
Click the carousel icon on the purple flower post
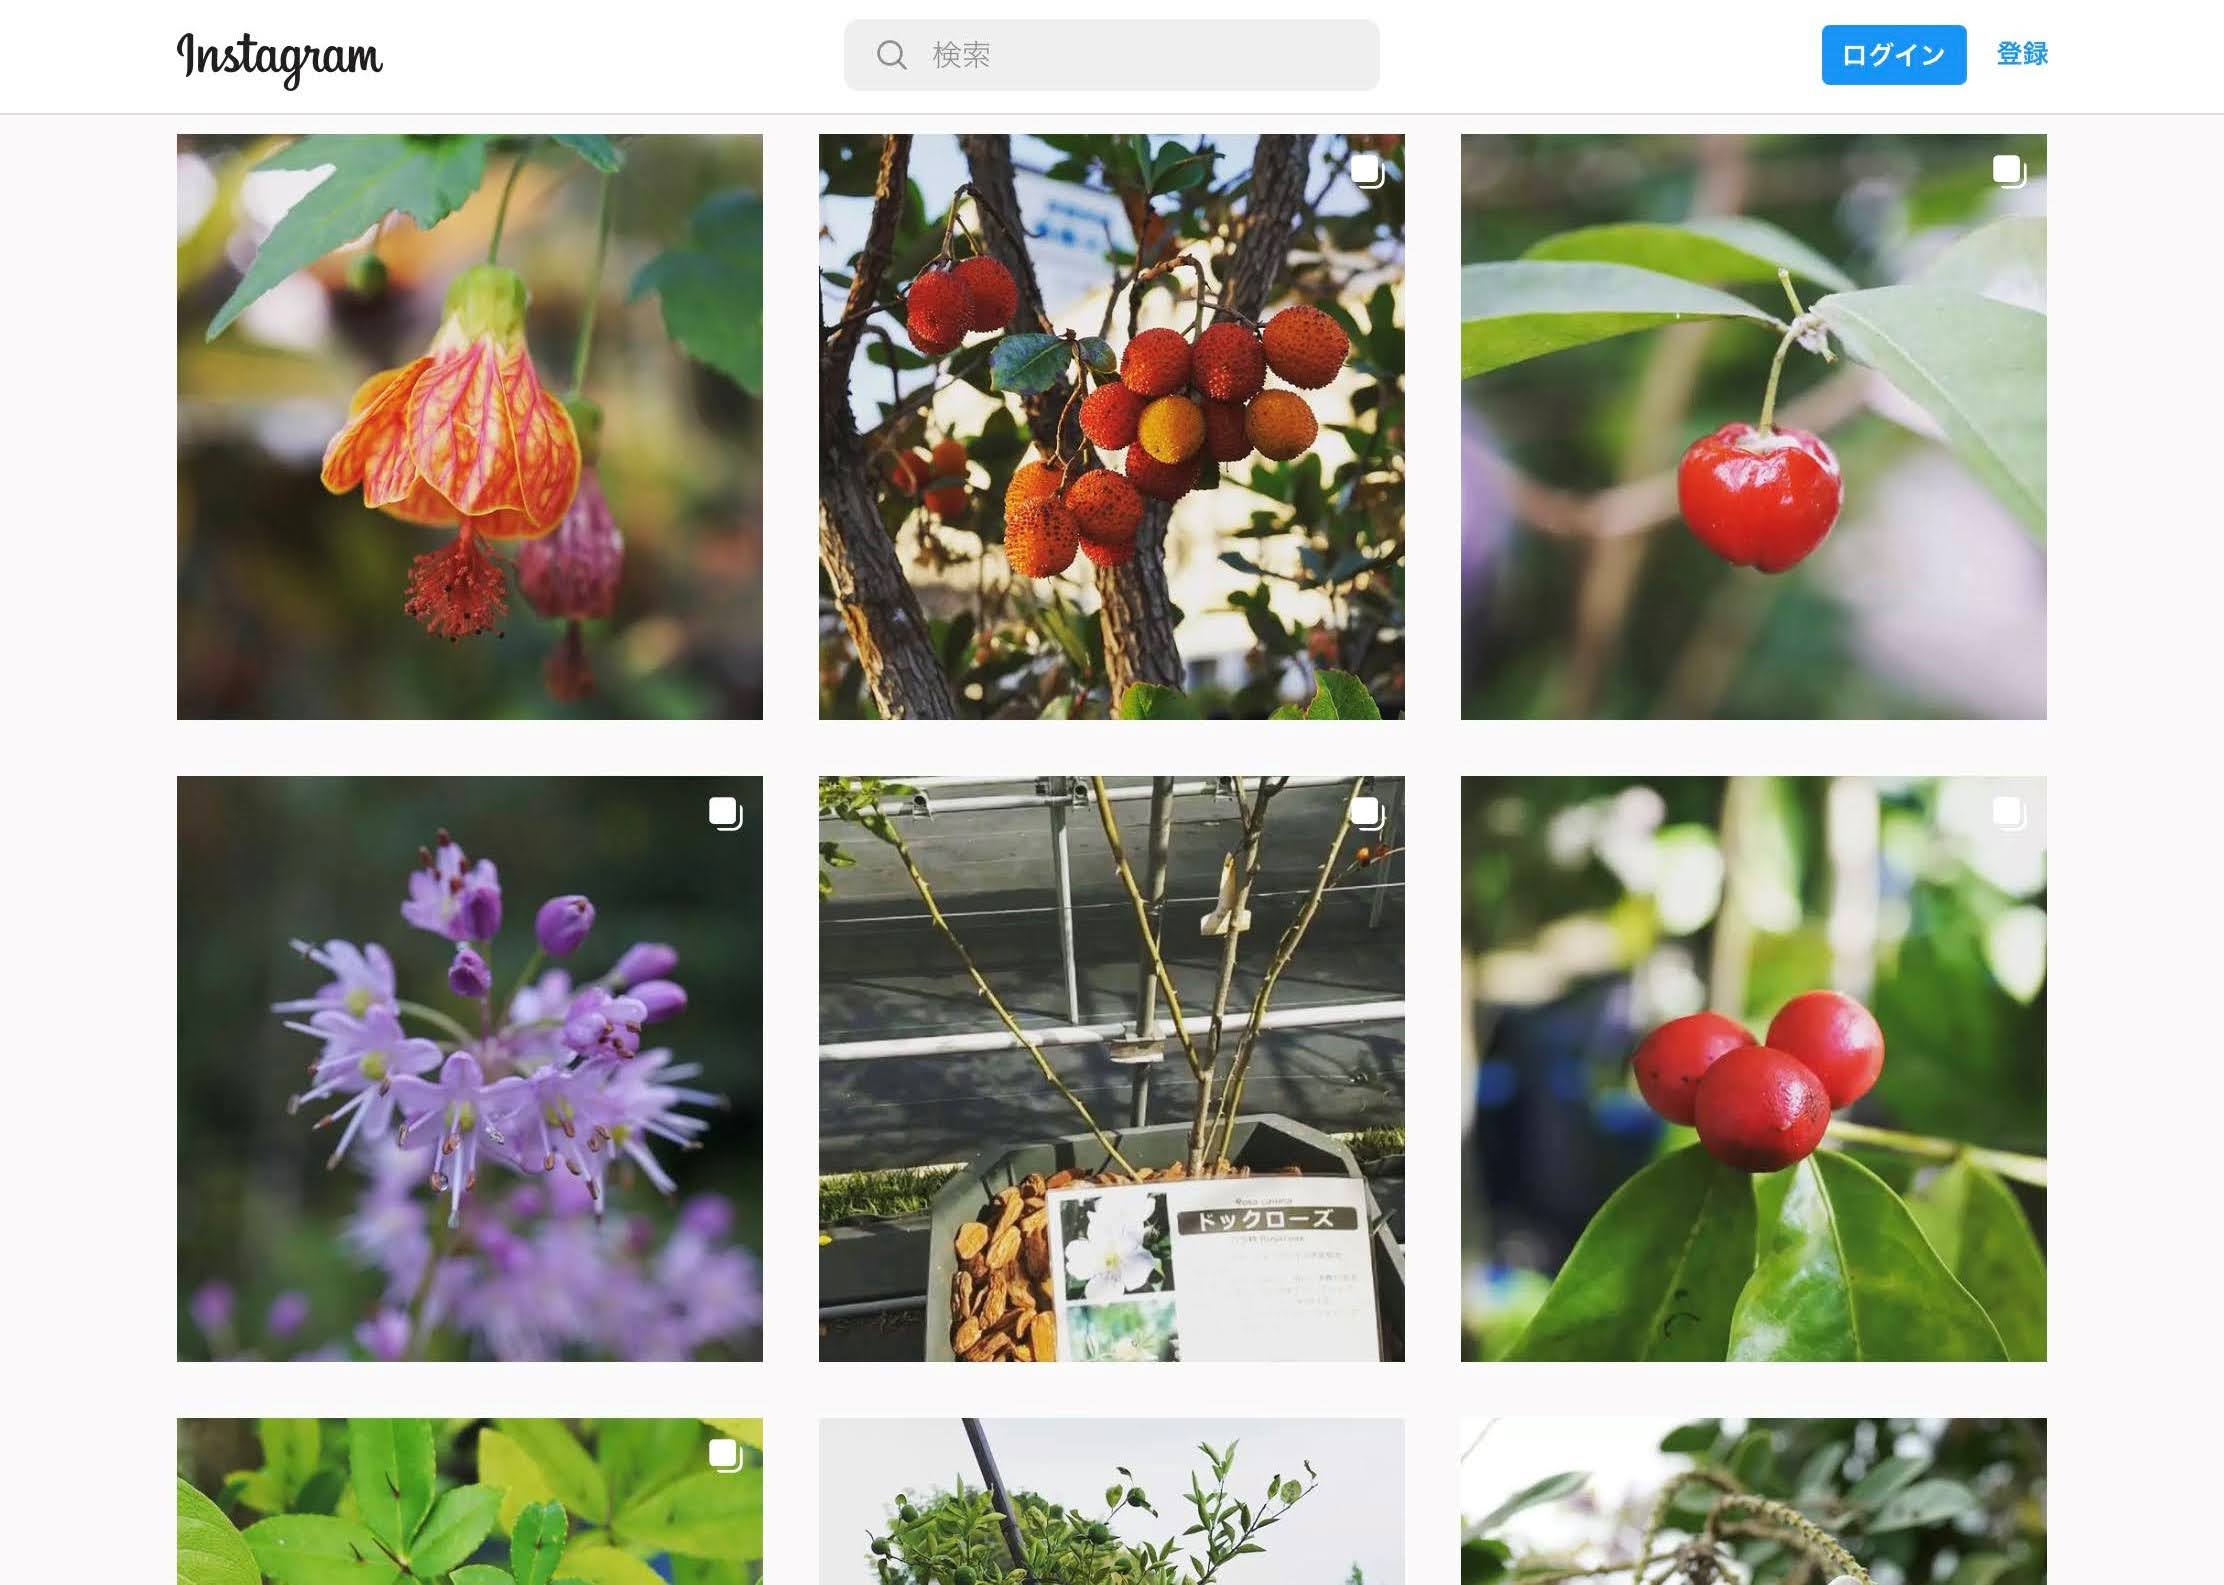[725, 813]
